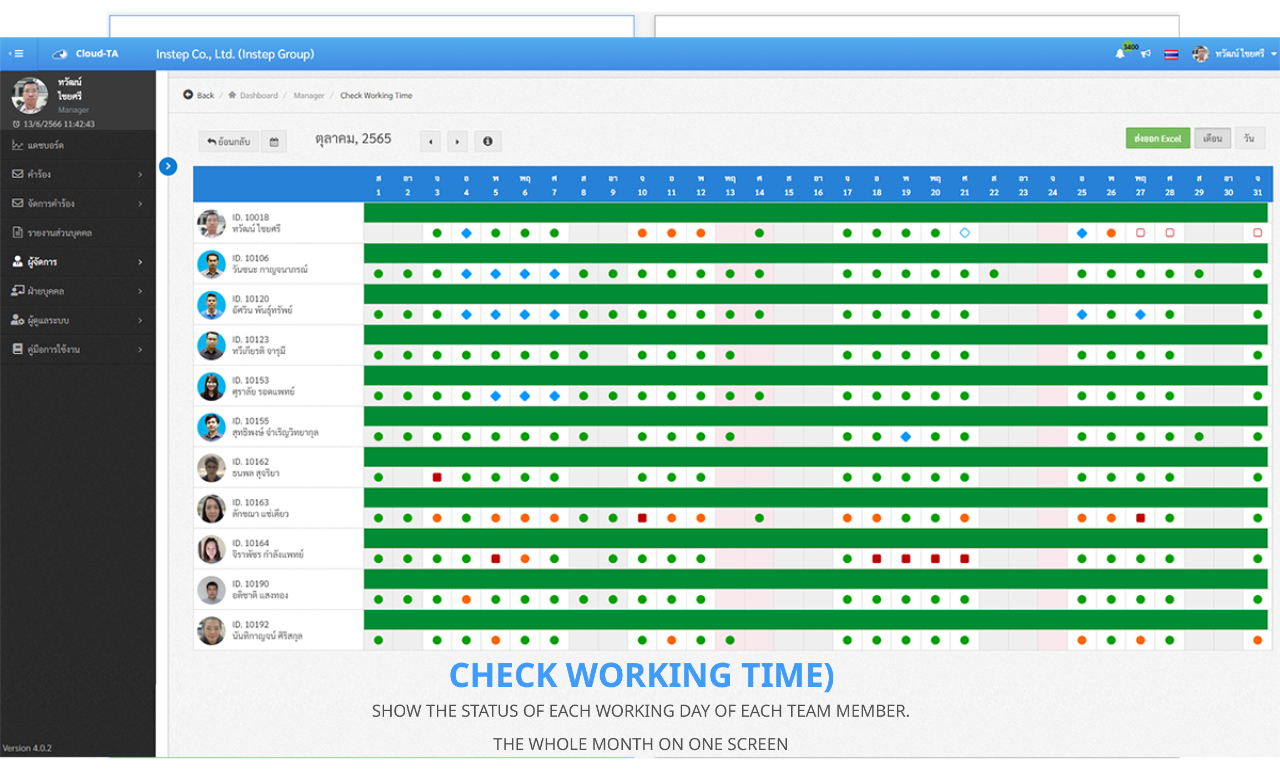The image size is (1280, 769).
Task: Click the red square status for ID 10162
Action: point(437,478)
